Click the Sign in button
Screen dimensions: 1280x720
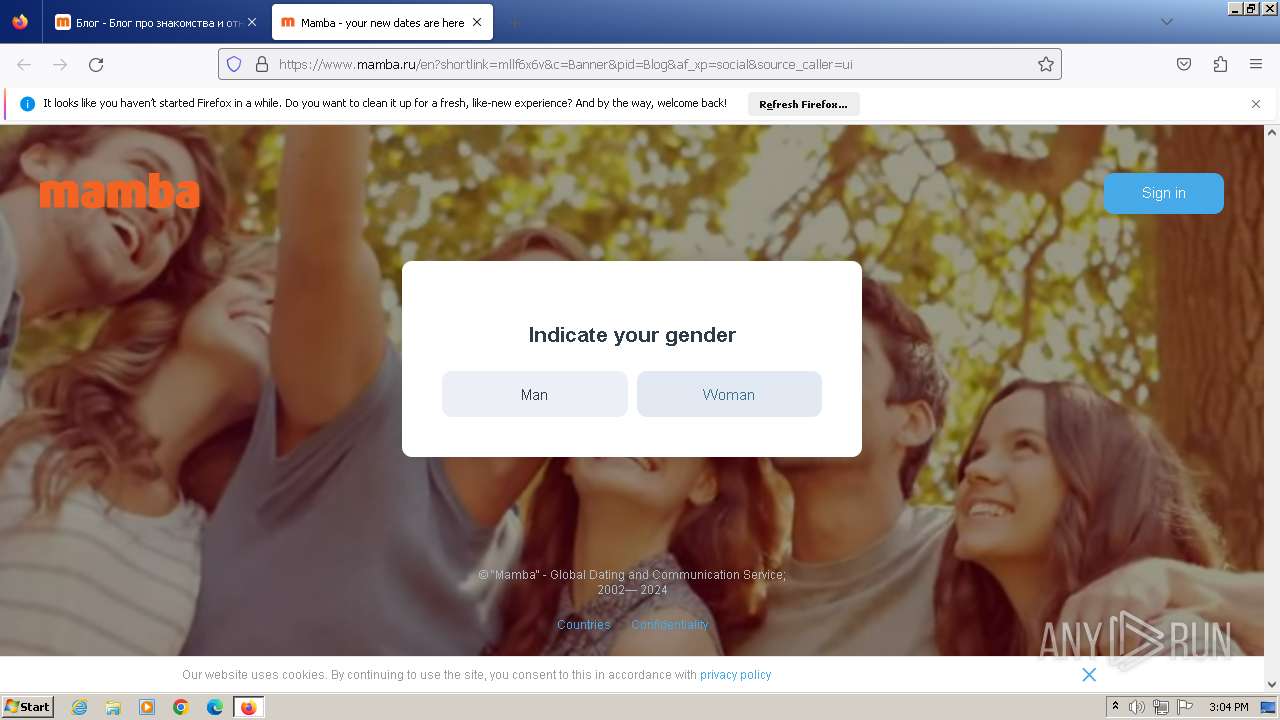[1163, 193]
